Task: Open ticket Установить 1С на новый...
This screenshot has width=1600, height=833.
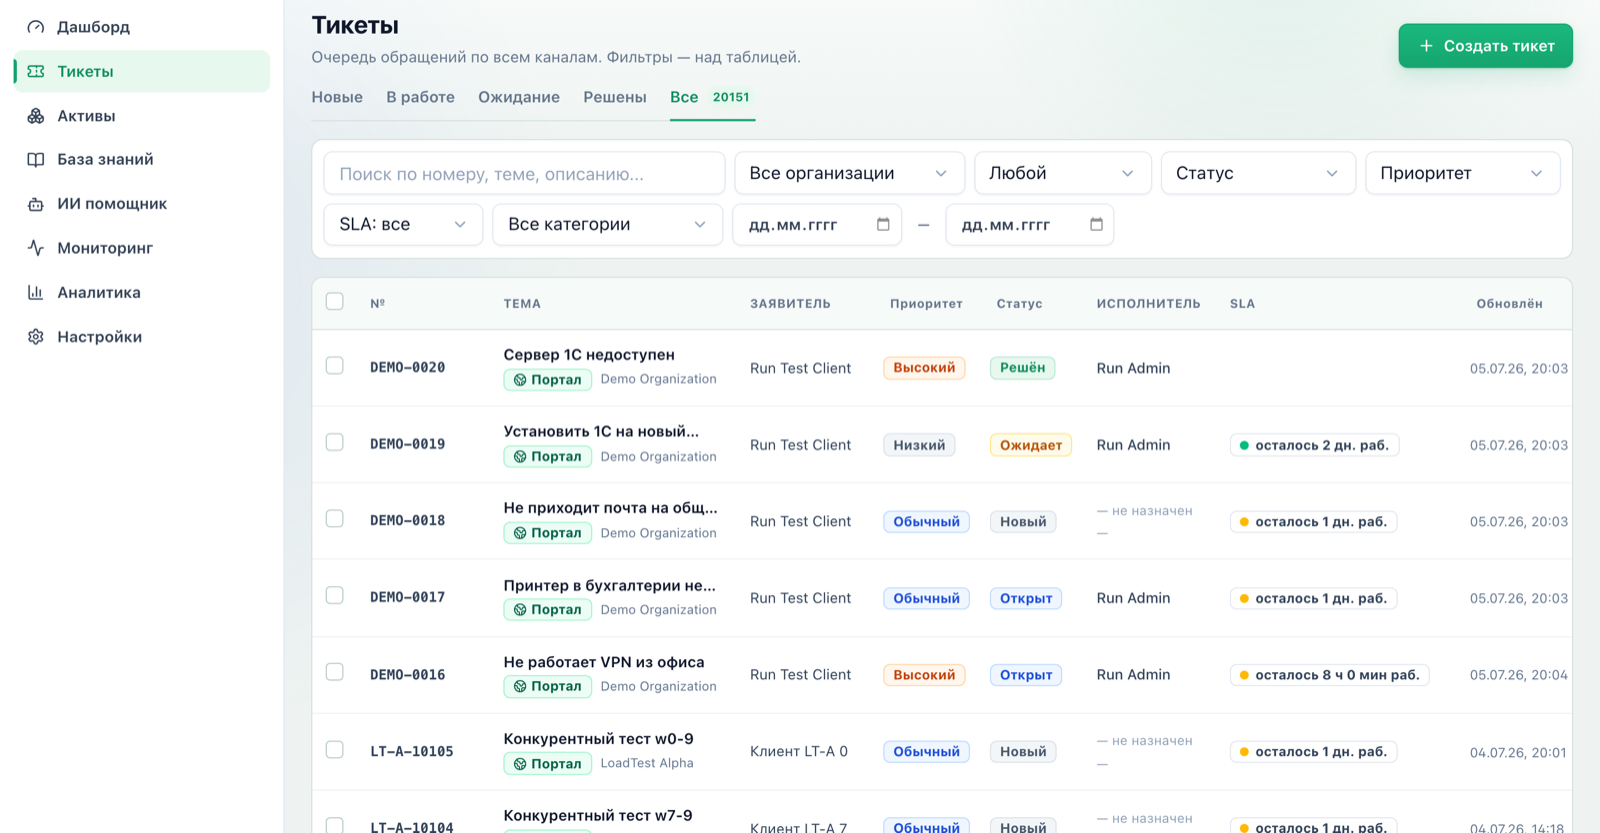Action: coord(601,431)
